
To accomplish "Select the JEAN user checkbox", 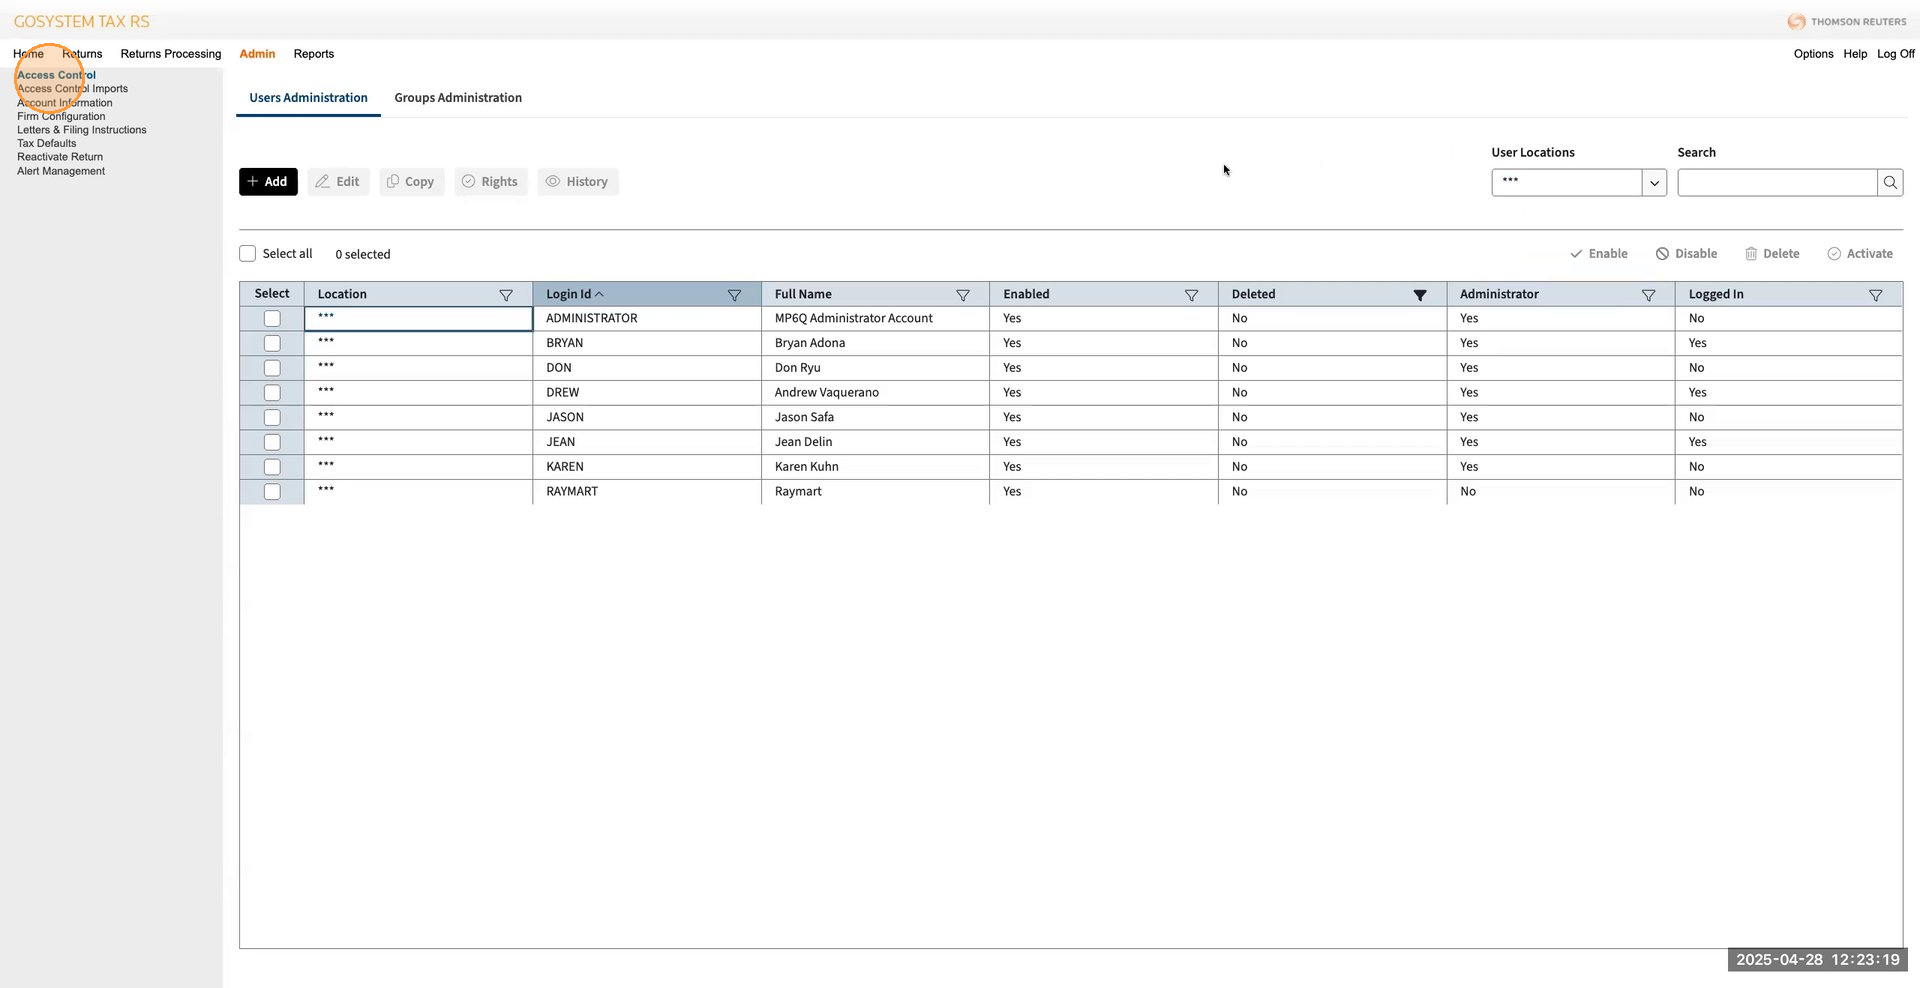I will pyautogui.click(x=272, y=442).
